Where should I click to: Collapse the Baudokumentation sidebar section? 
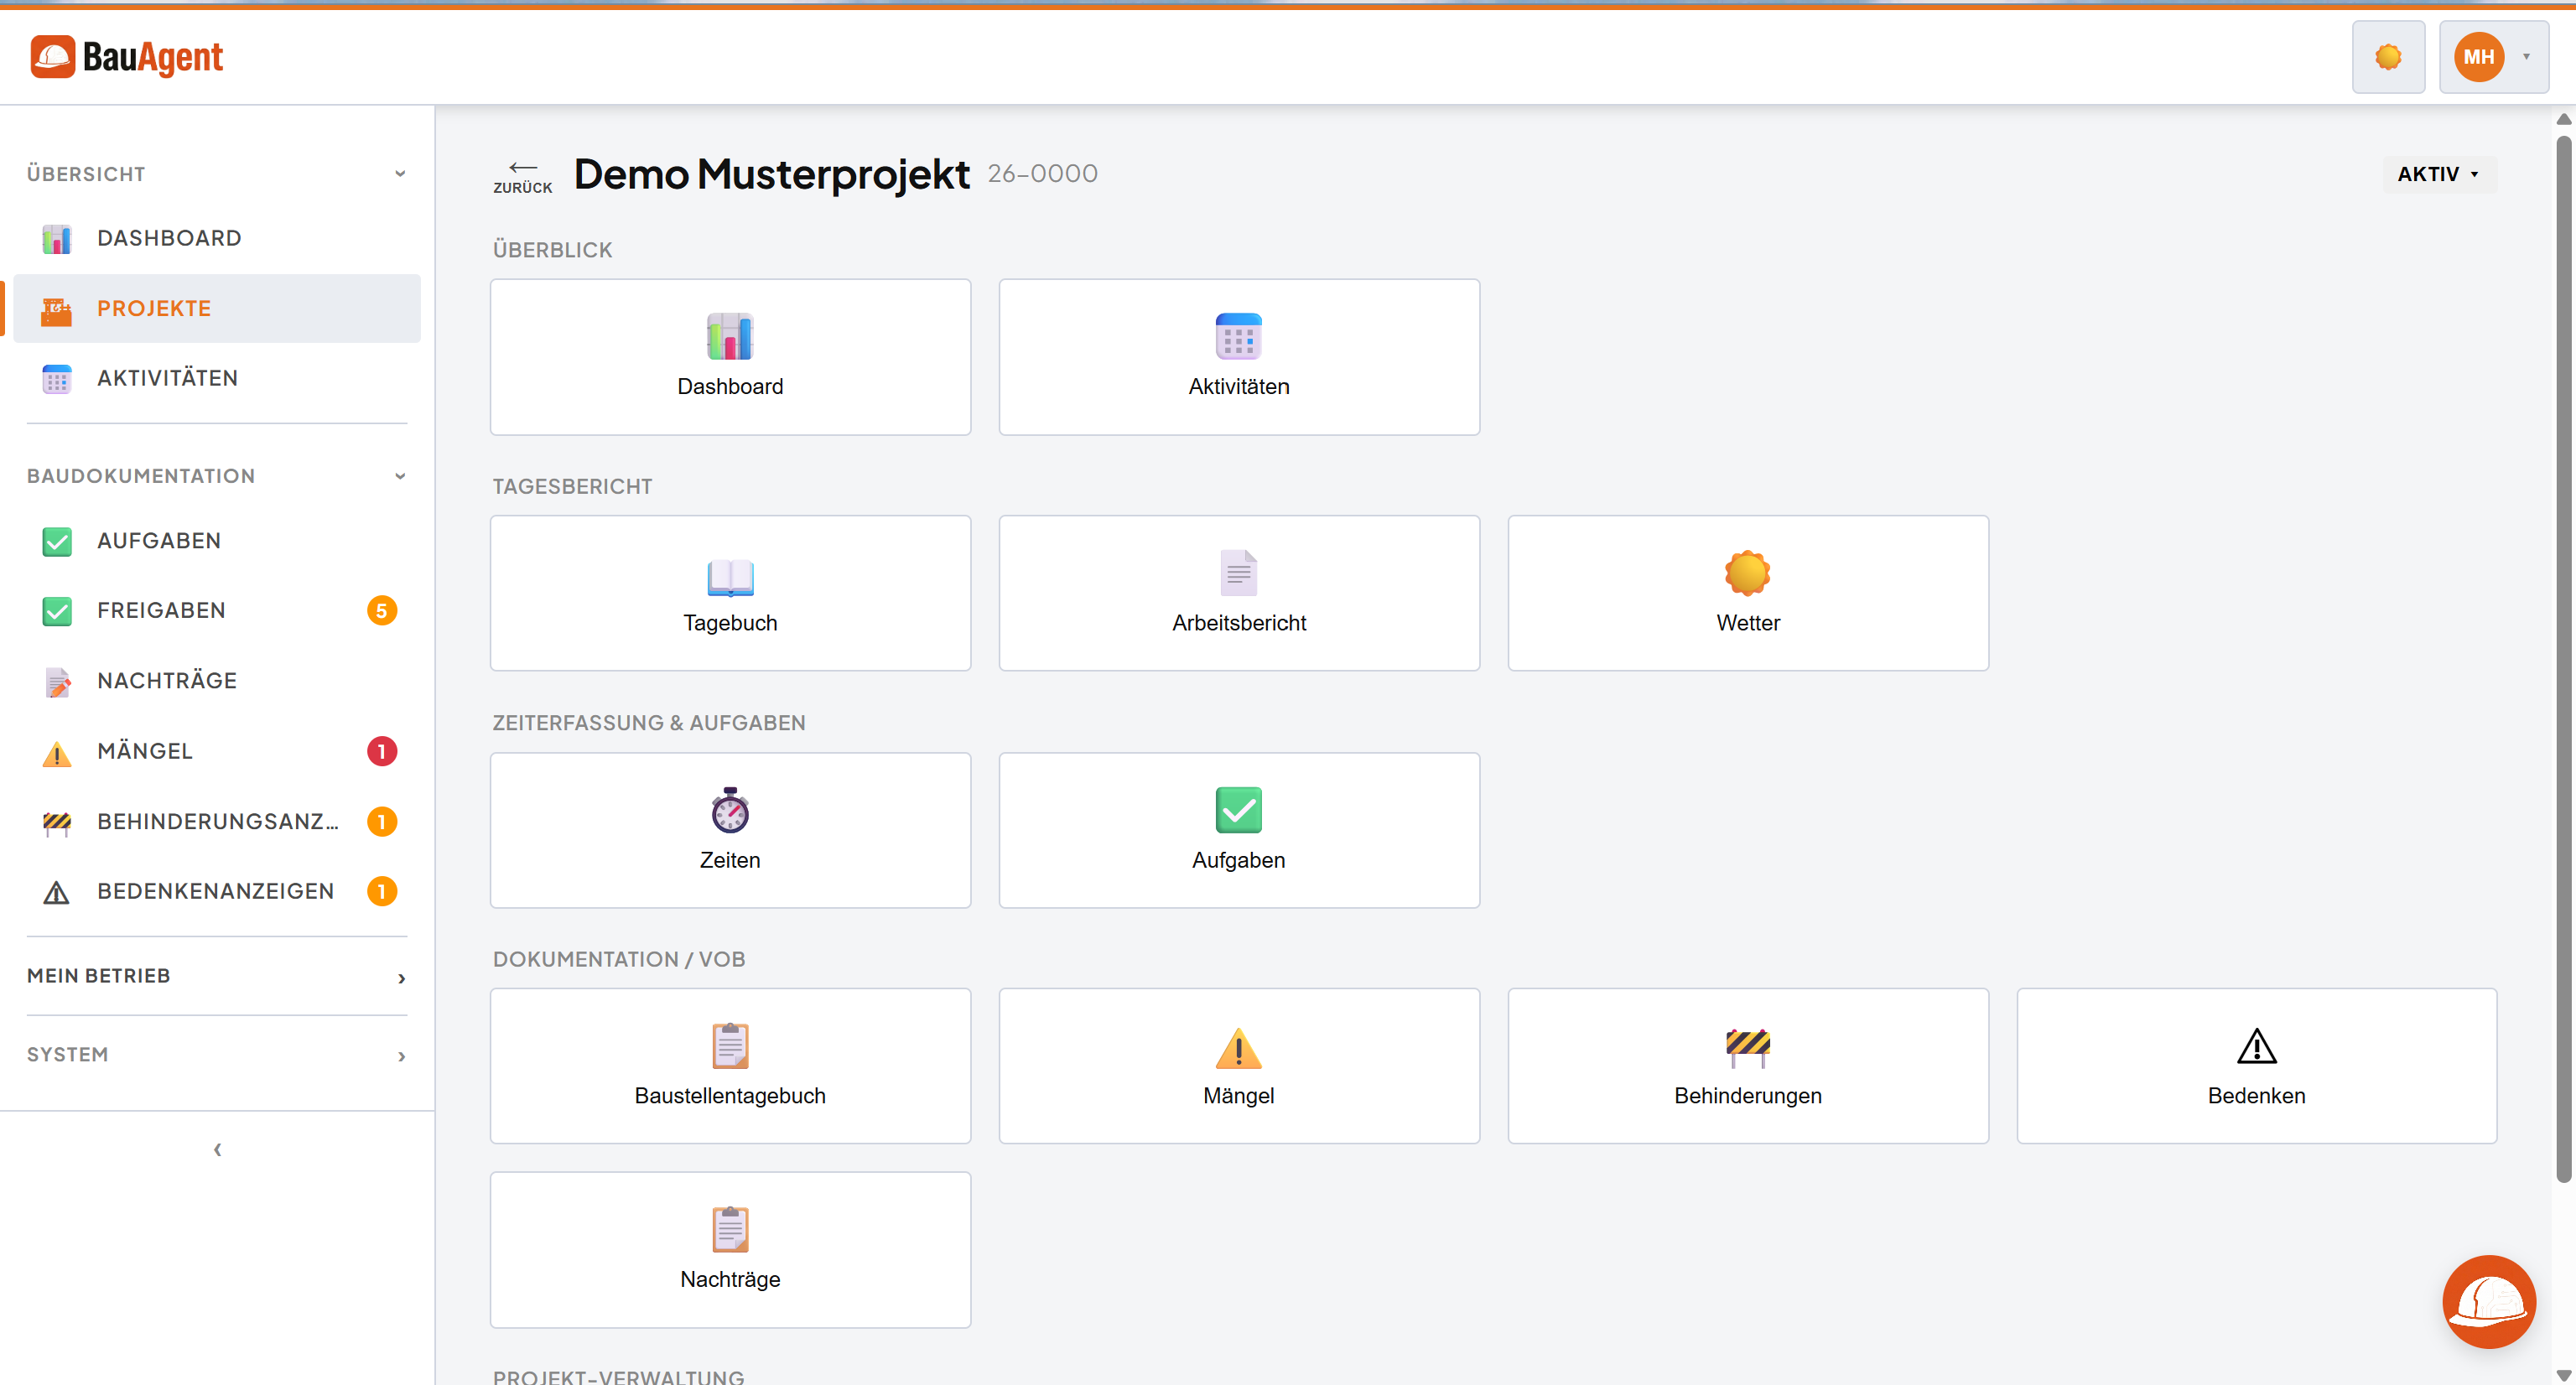pos(400,476)
